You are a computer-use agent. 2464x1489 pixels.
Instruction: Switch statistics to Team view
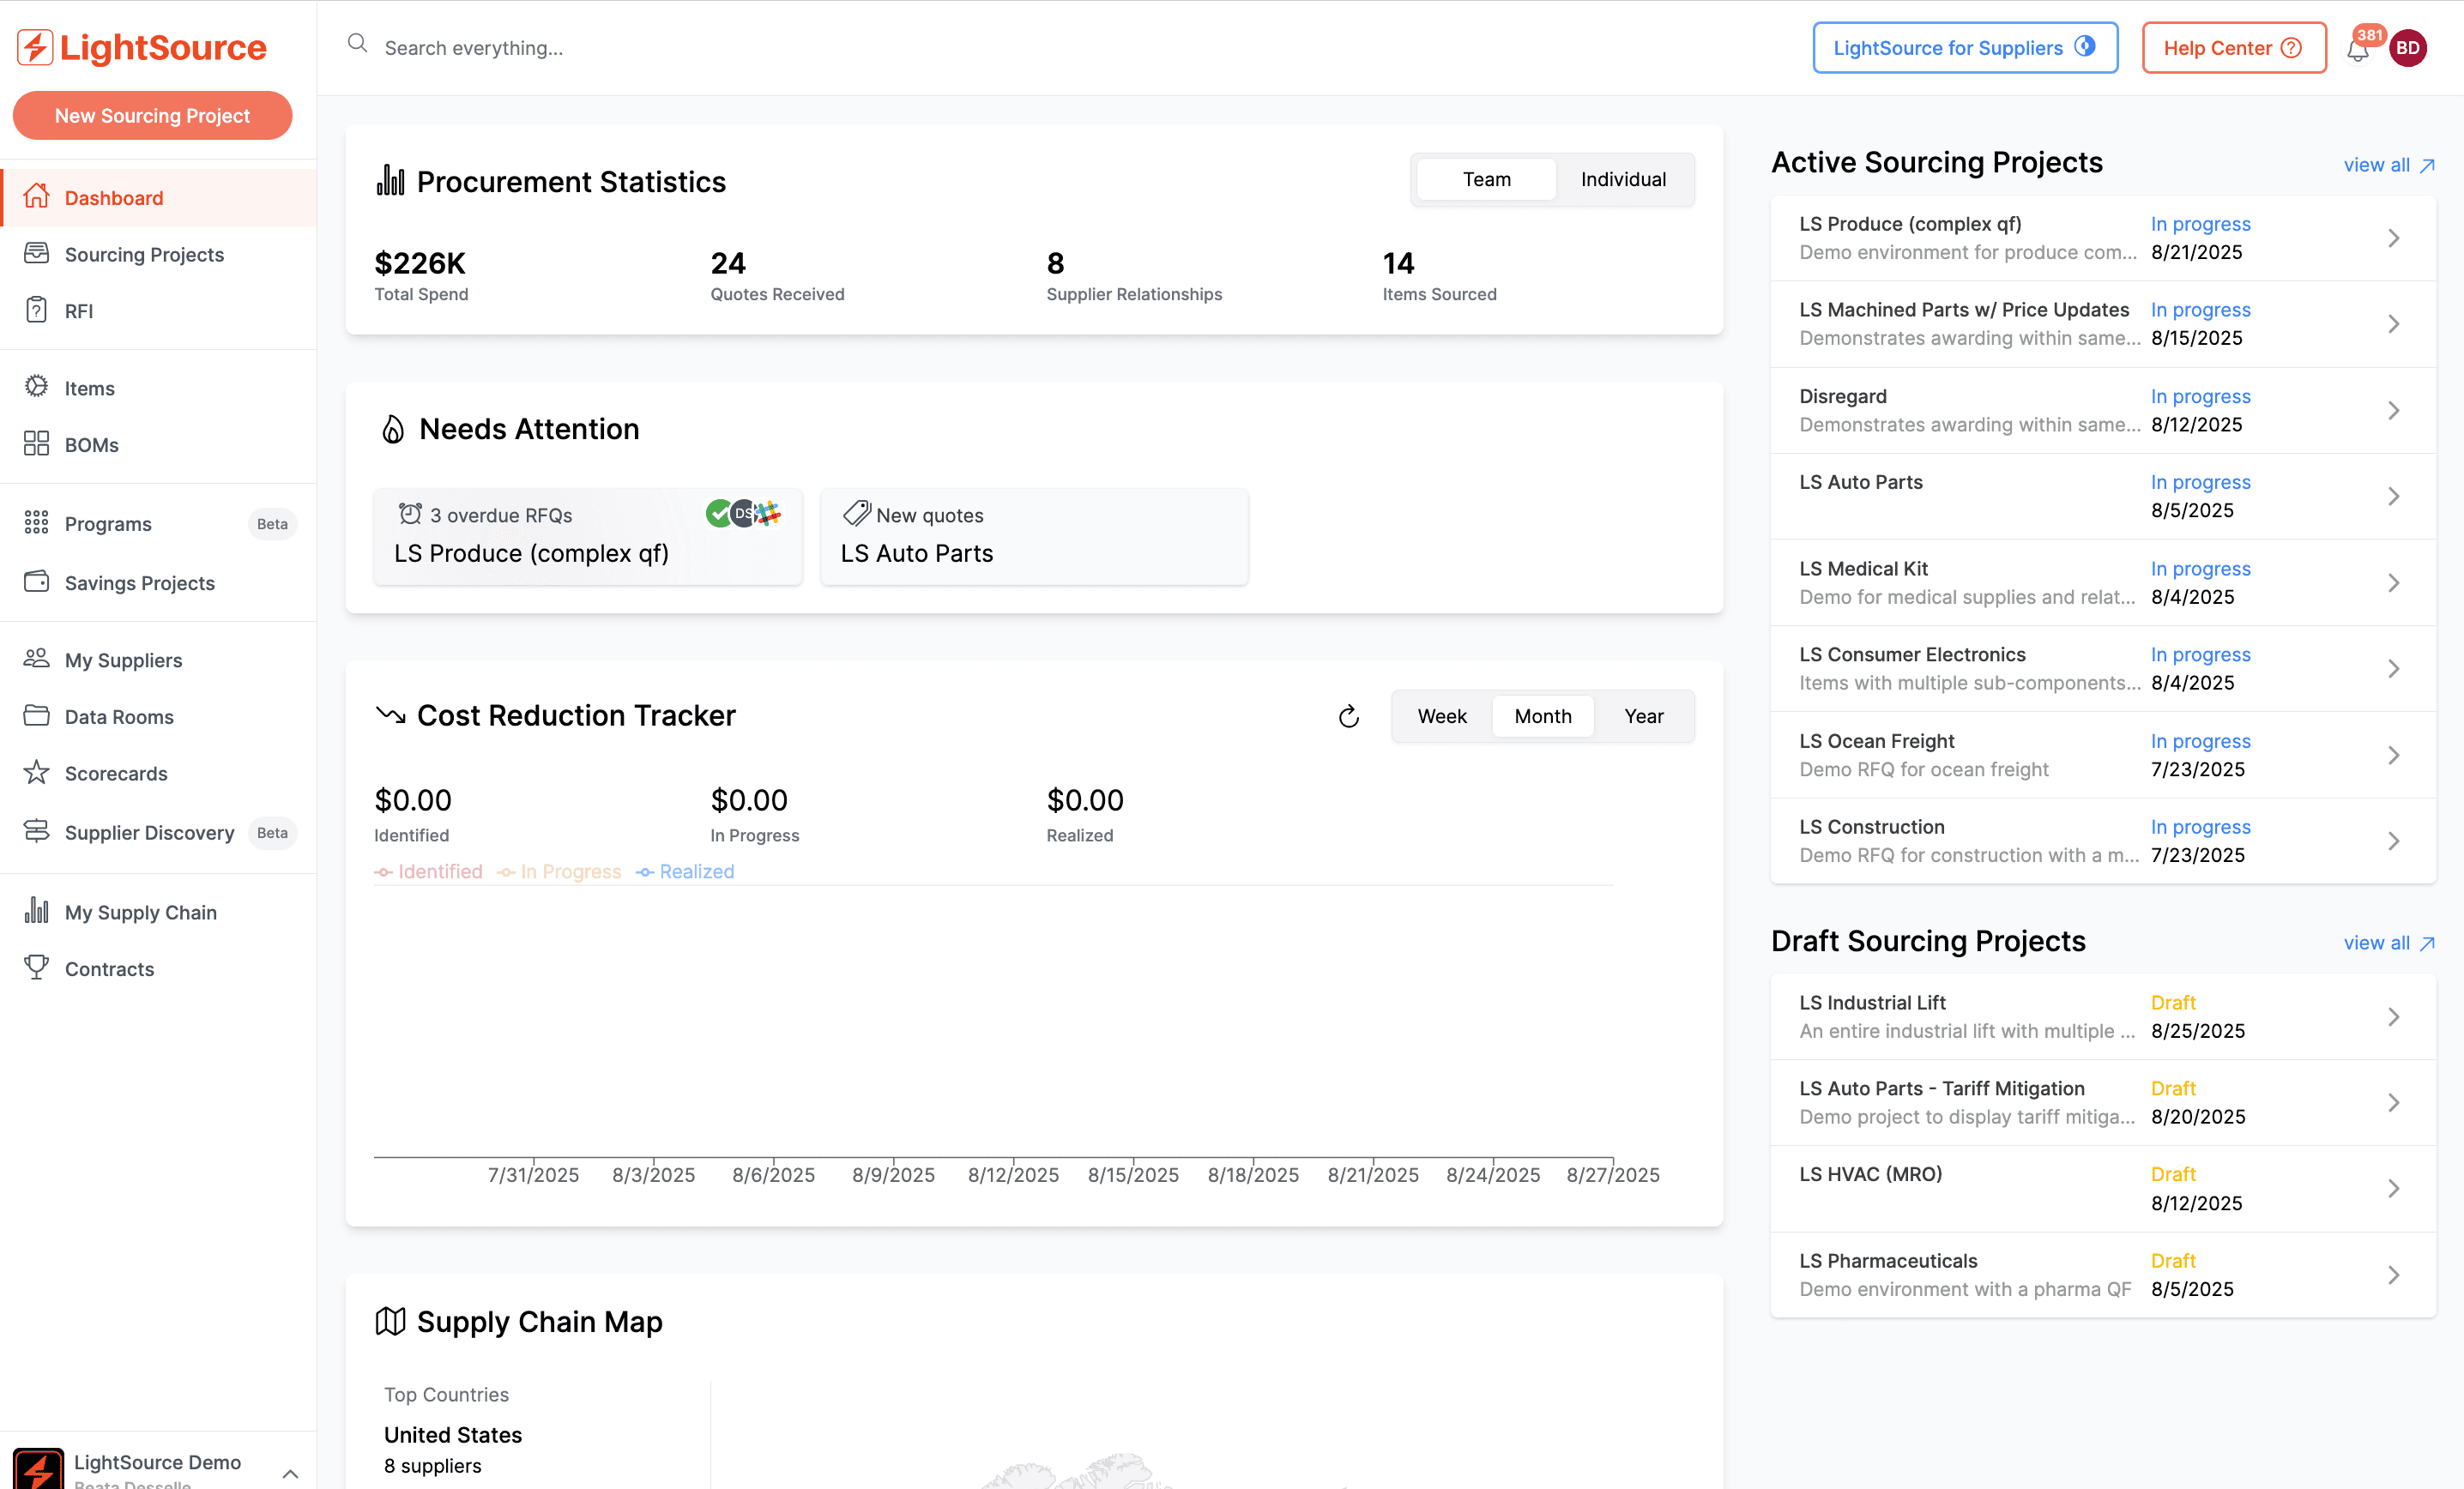pos(1487,179)
